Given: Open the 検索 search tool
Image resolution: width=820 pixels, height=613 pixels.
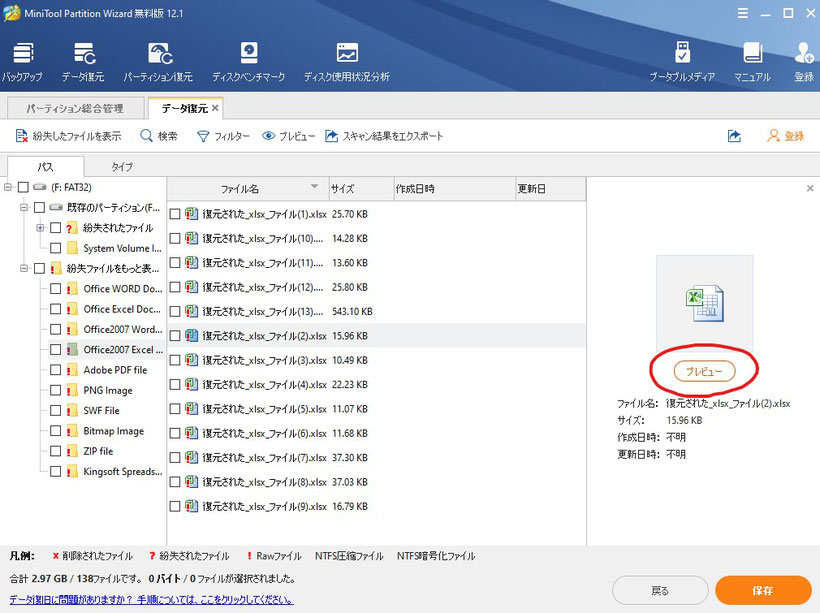Looking at the screenshot, I should coord(159,137).
